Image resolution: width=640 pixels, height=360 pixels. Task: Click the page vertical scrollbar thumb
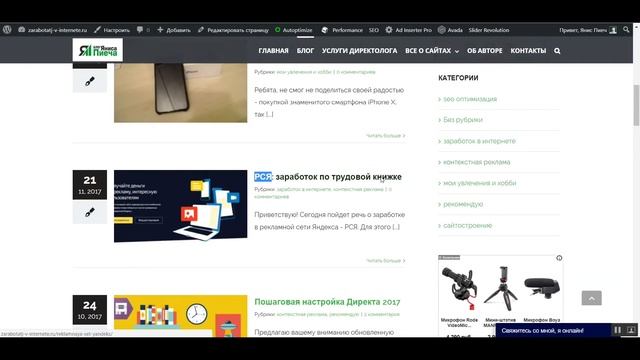click(x=636, y=105)
